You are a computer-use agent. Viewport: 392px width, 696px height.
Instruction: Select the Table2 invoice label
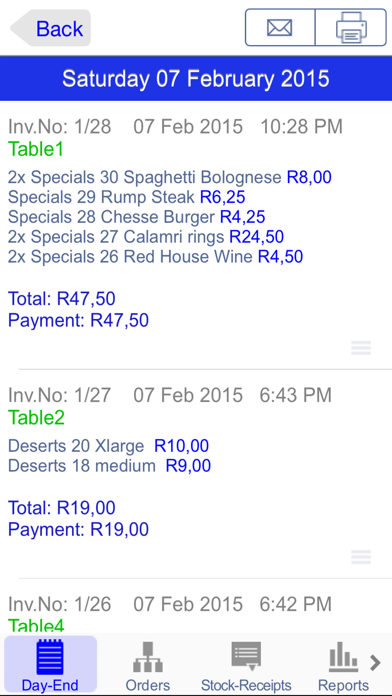pos(36,417)
